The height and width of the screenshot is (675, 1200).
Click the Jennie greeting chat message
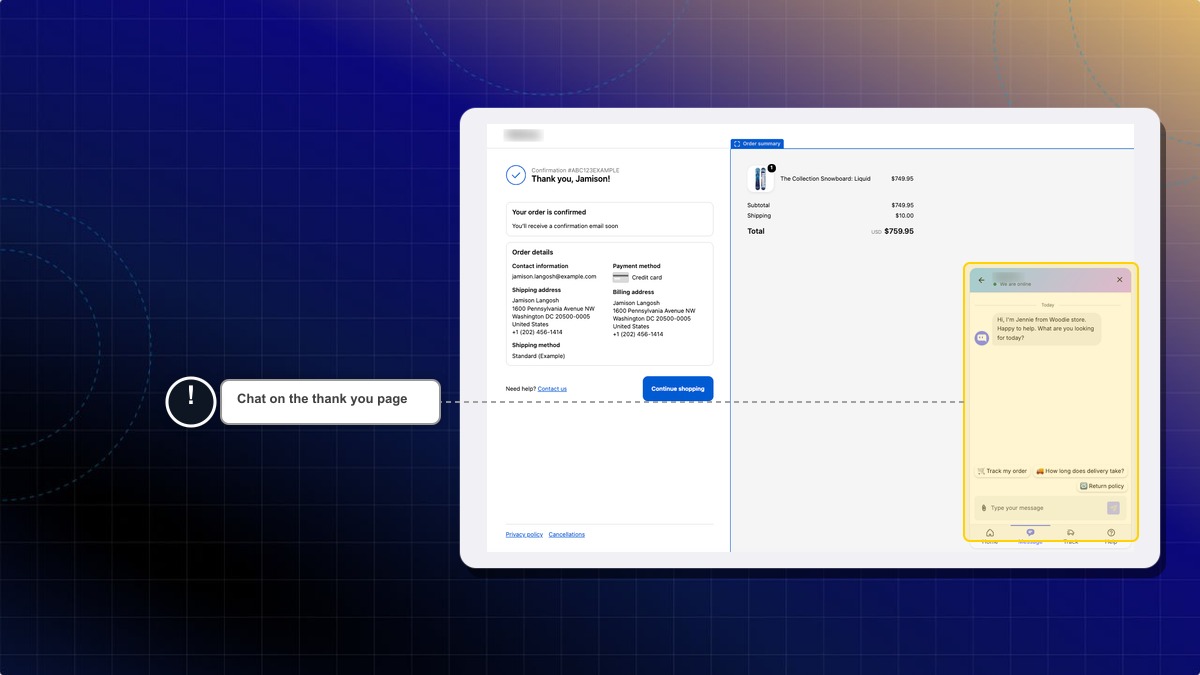coord(1047,329)
